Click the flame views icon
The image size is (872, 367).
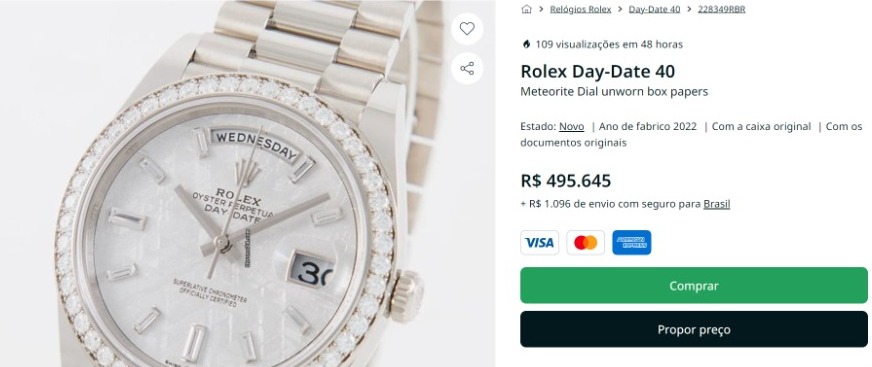tap(526, 44)
